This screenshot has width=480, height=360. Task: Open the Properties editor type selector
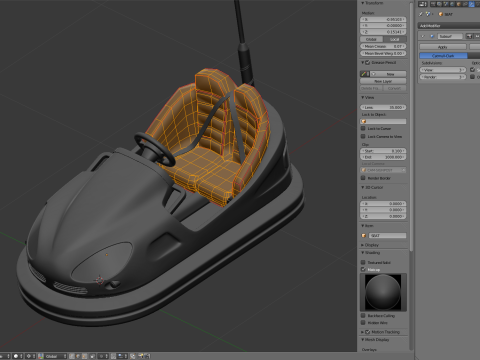[423, 4]
